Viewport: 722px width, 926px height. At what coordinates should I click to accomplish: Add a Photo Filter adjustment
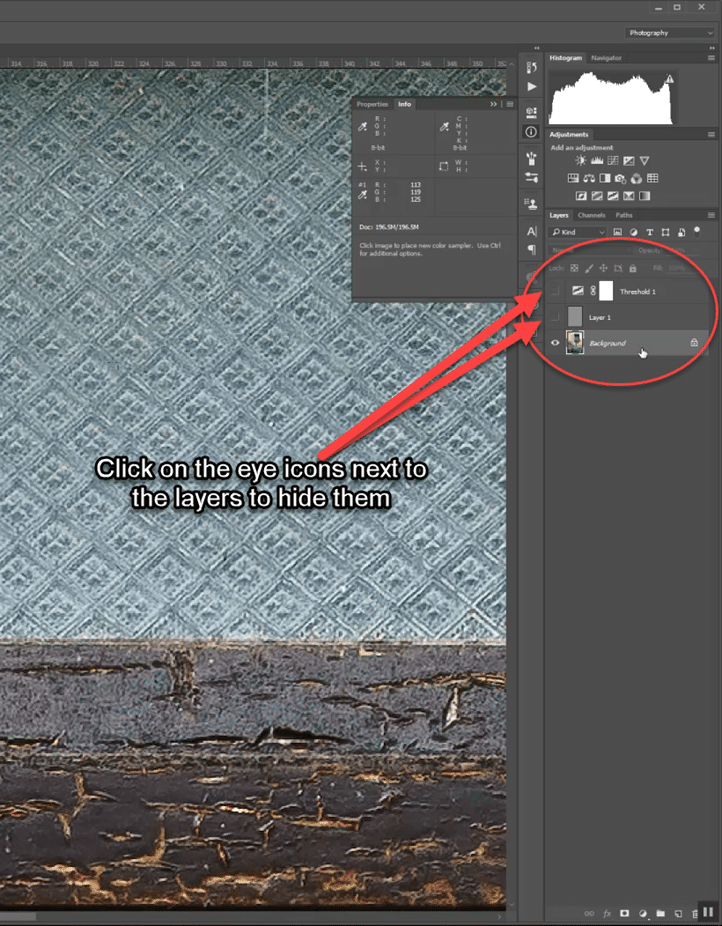point(620,178)
